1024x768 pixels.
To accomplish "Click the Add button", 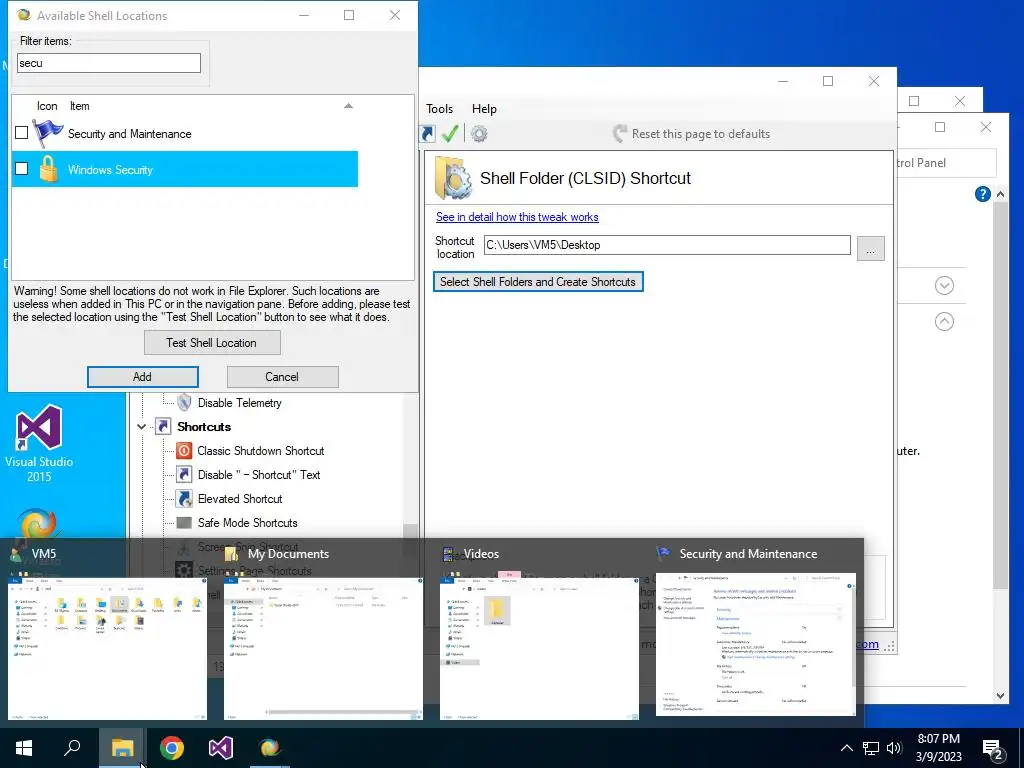I will coord(142,377).
